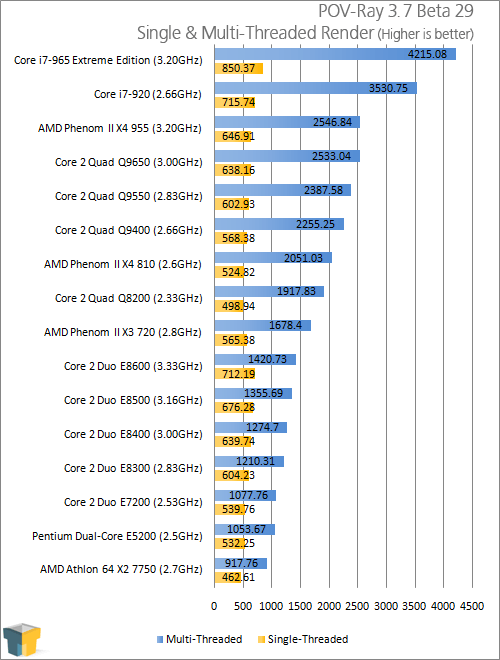Select the Single-Threaded legend label
This screenshot has height=660, width=500.
[308, 639]
